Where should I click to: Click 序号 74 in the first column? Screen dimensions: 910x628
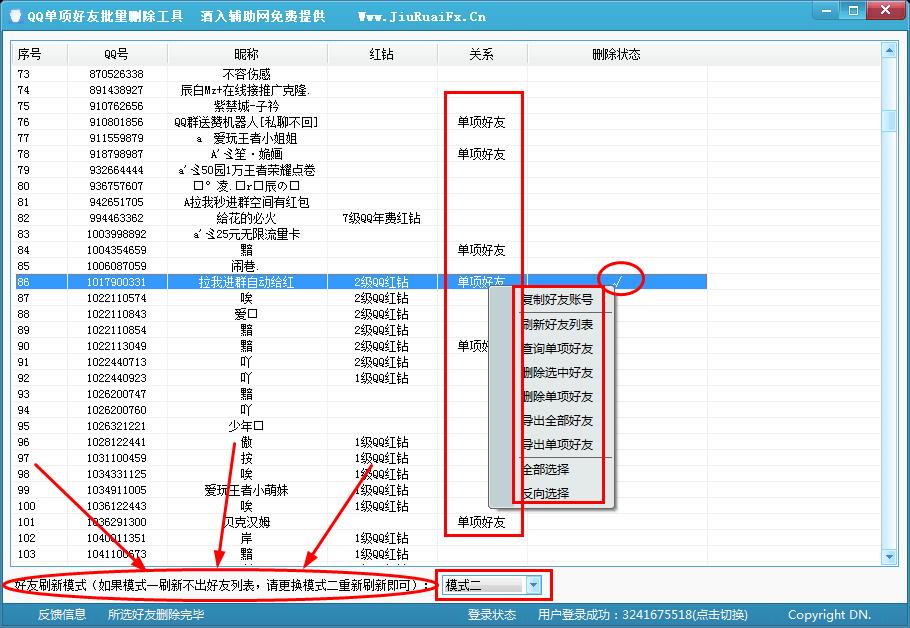[x=23, y=90]
